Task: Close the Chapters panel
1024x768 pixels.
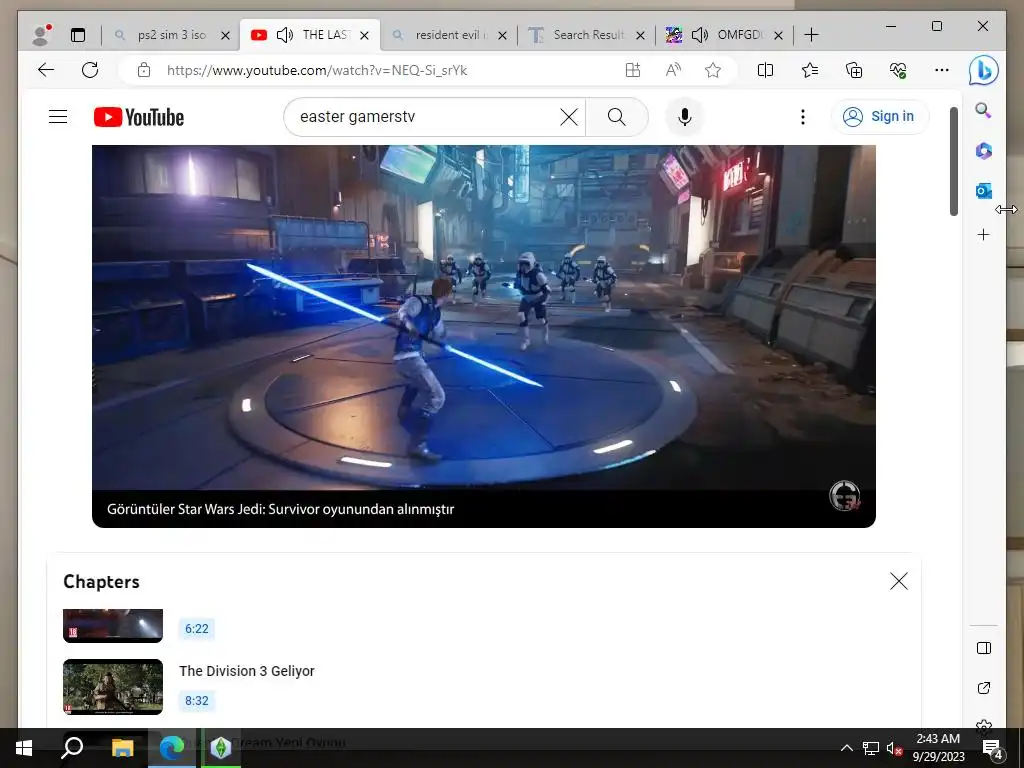Action: coord(899,581)
